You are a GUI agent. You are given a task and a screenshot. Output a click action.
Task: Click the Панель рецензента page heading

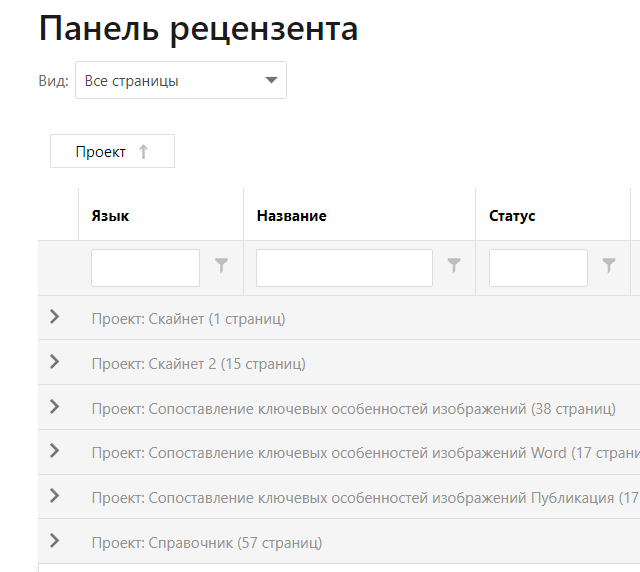click(x=198, y=29)
